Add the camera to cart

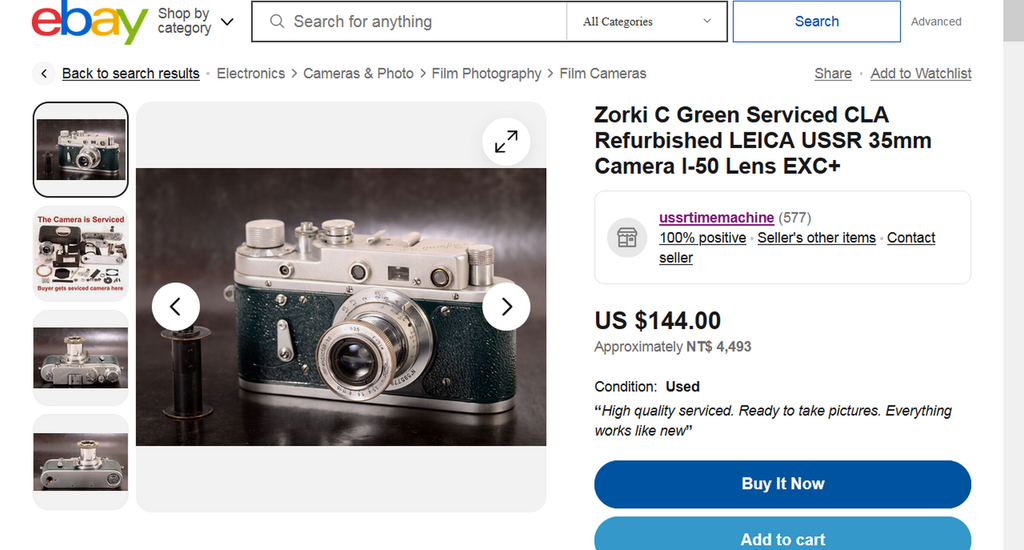point(782,538)
